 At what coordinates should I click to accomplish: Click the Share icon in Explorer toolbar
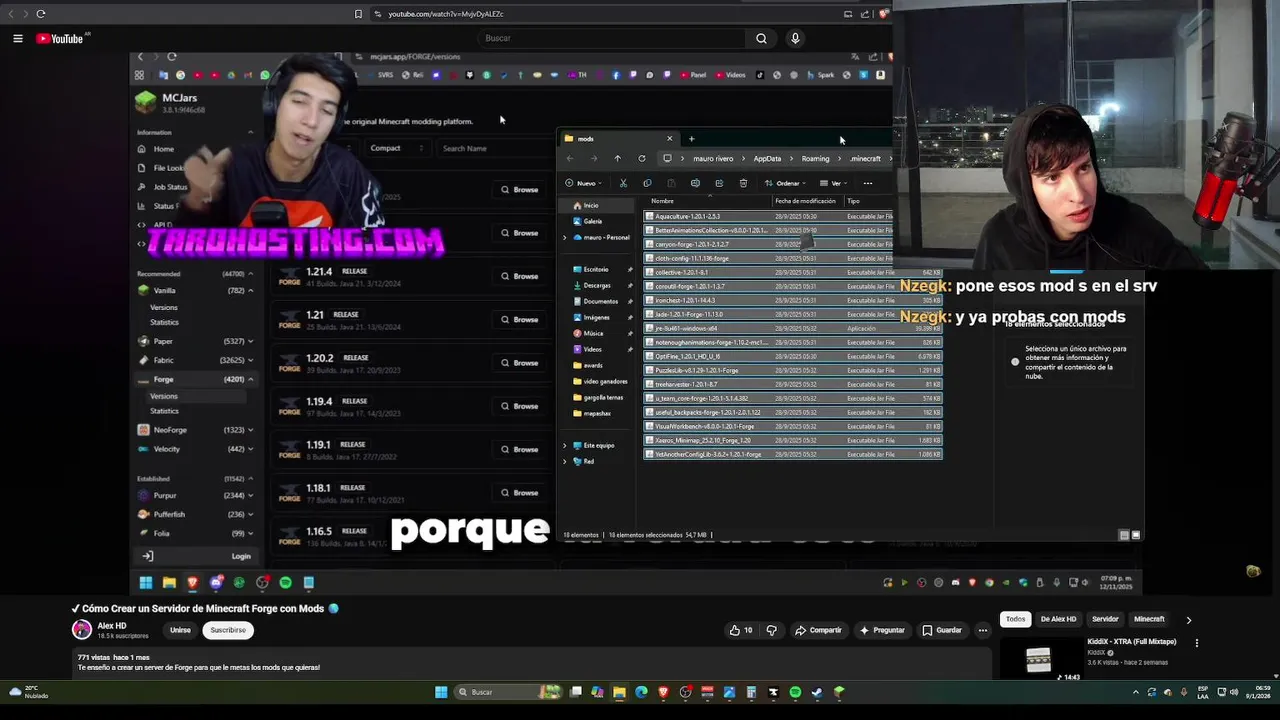(x=719, y=183)
